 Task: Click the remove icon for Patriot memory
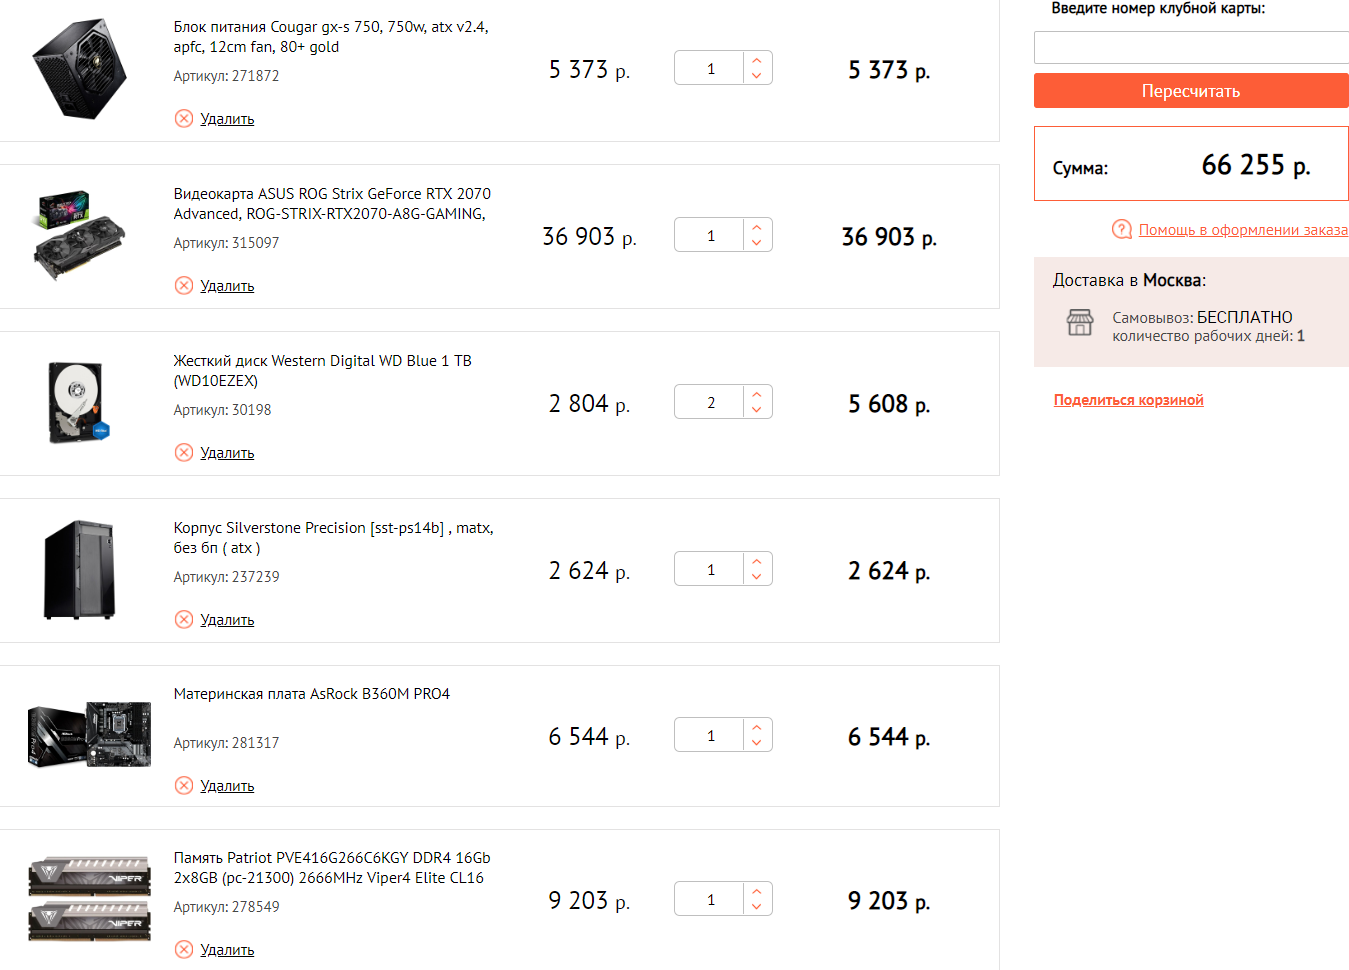[184, 950]
